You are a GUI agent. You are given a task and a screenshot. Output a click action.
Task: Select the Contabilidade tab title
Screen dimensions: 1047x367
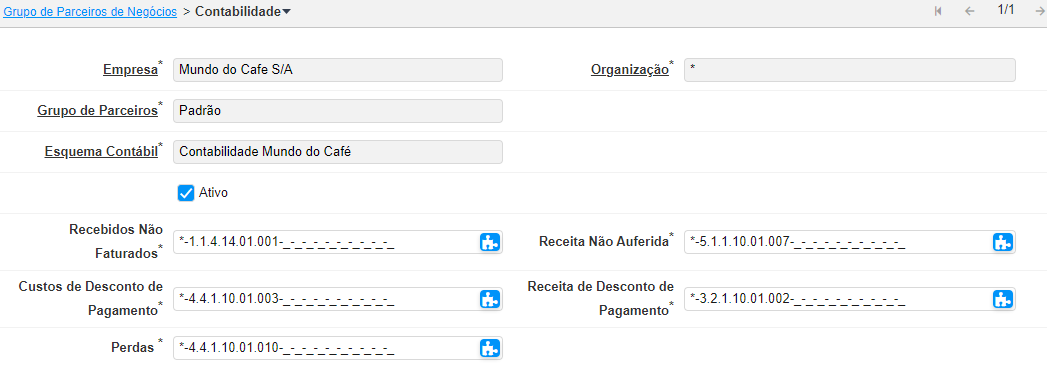coord(238,12)
